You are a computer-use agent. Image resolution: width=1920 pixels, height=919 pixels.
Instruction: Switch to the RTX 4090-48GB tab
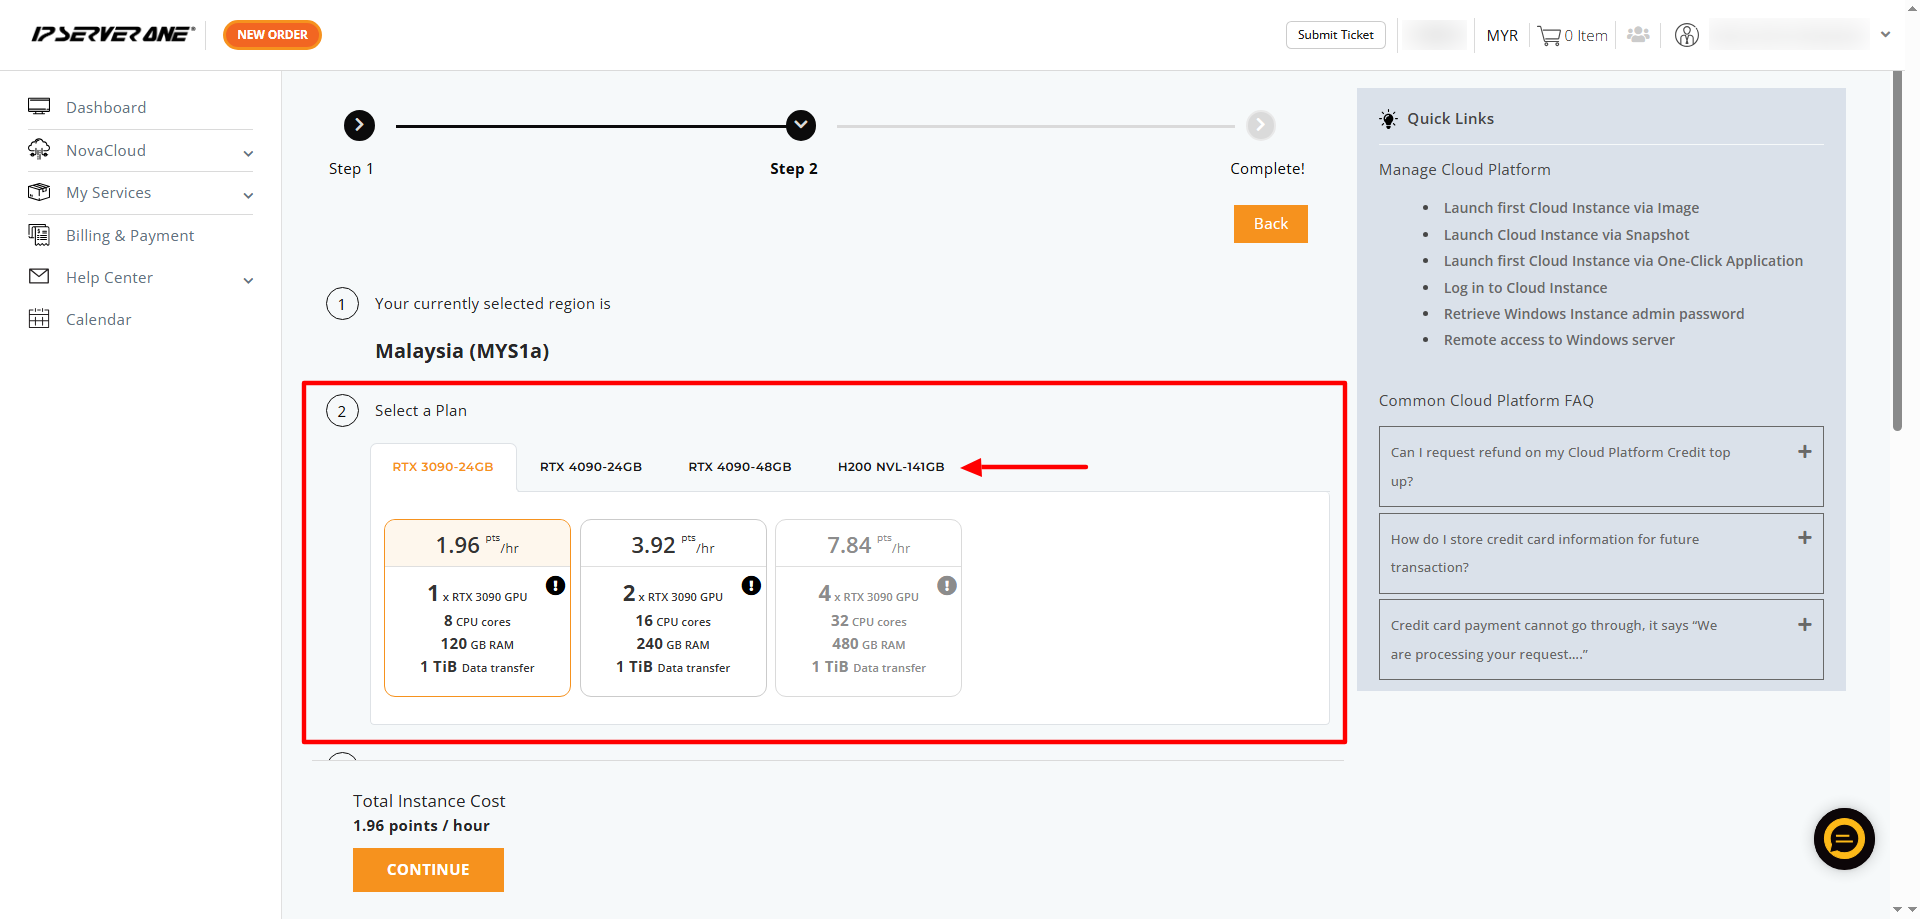[x=740, y=467]
